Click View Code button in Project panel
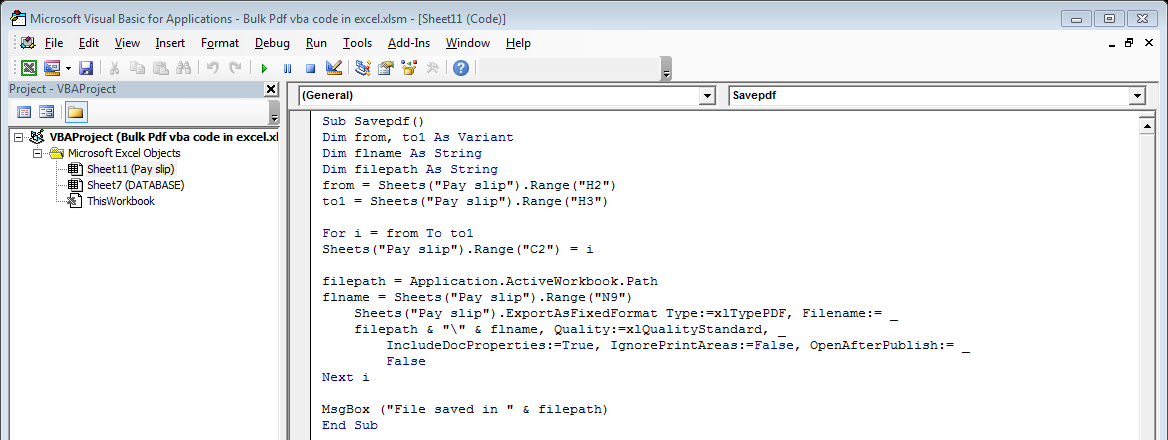This screenshot has height=440, width=1168. click(25, 111)
